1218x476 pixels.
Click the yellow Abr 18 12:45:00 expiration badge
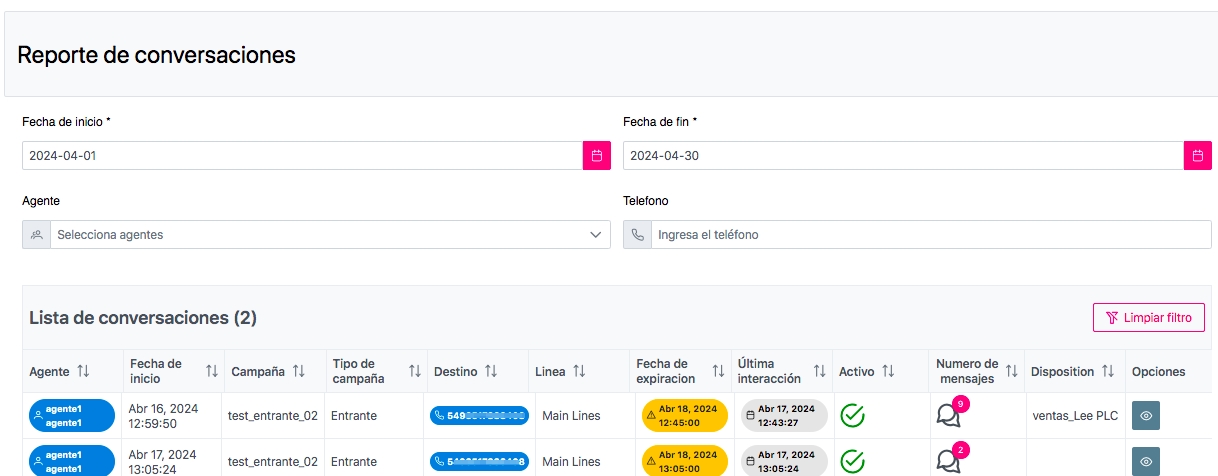(x=681, y=415)
